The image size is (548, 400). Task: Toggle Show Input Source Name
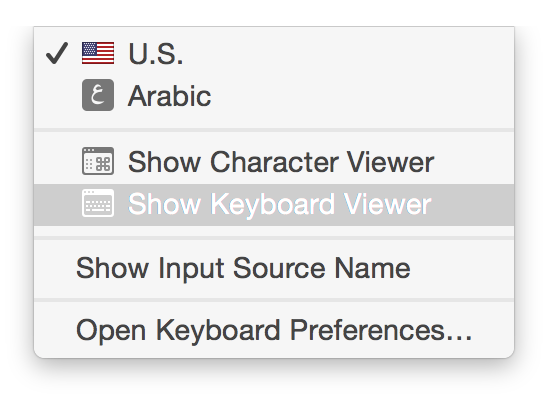pos(274,268)
